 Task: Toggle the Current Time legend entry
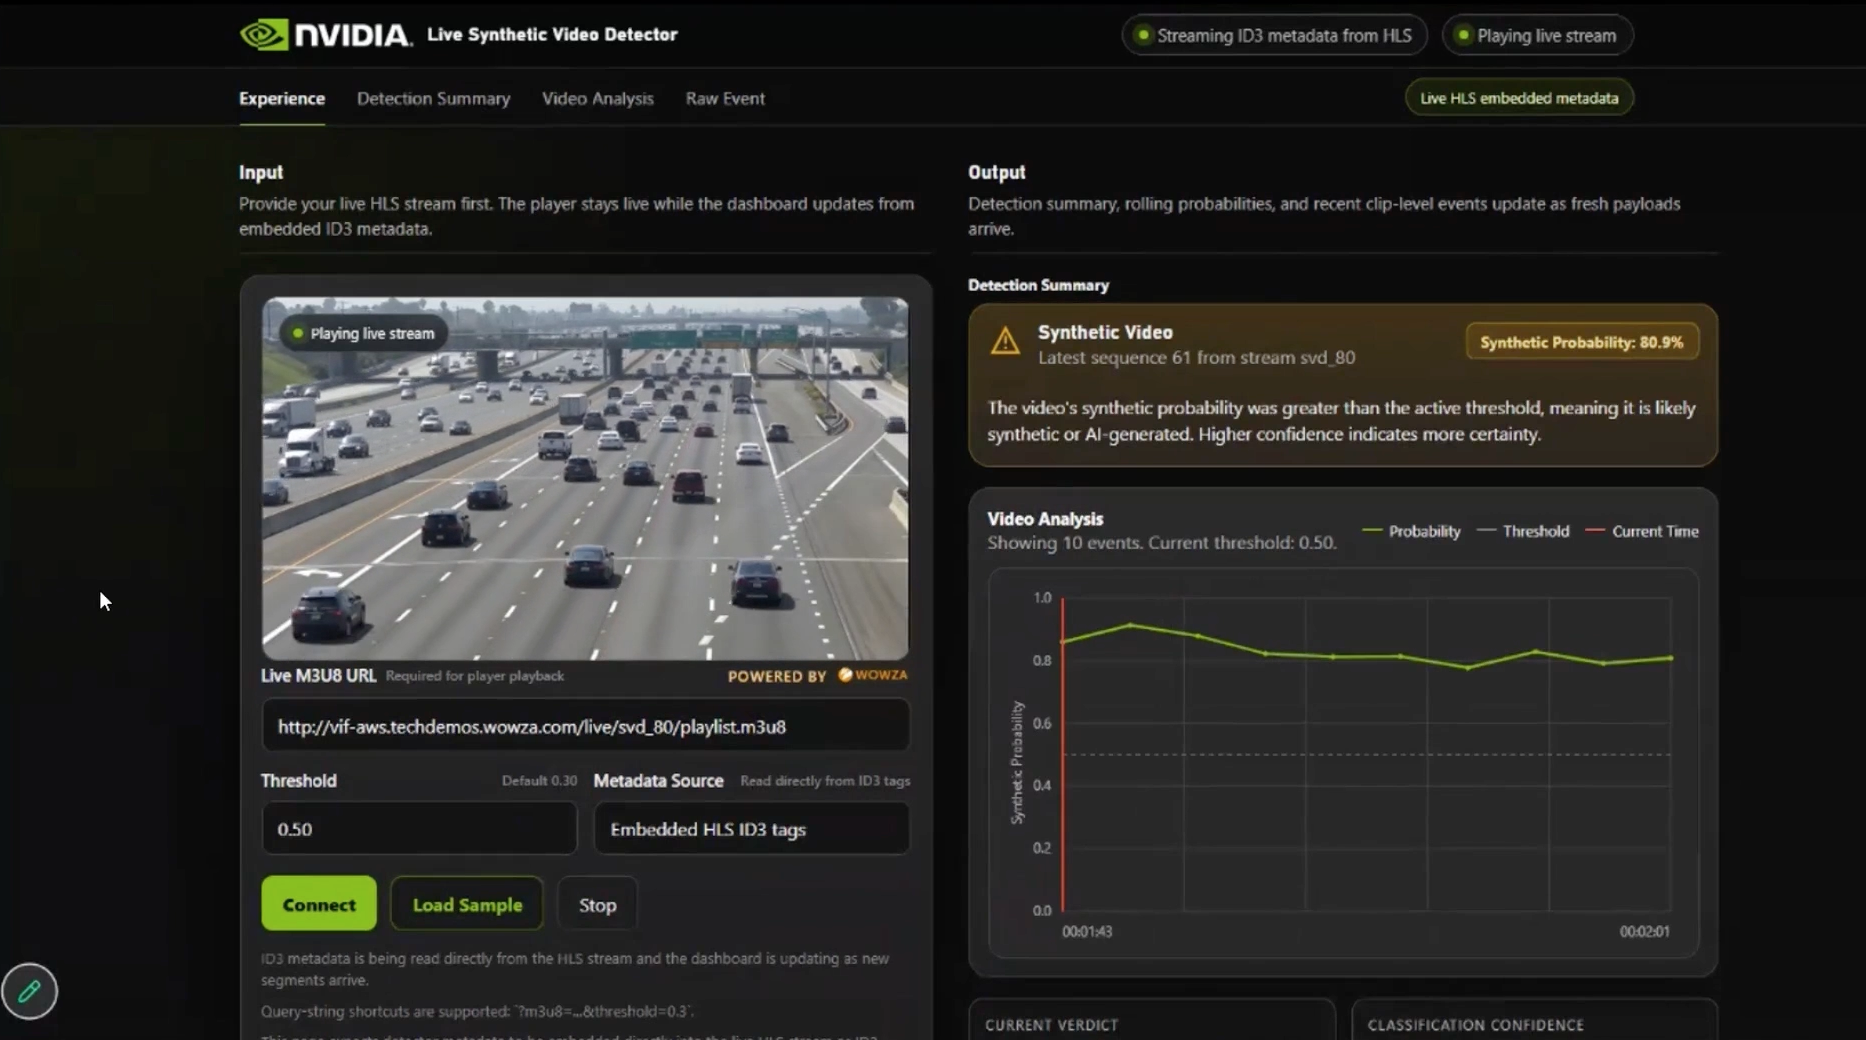click(1642, 531)
